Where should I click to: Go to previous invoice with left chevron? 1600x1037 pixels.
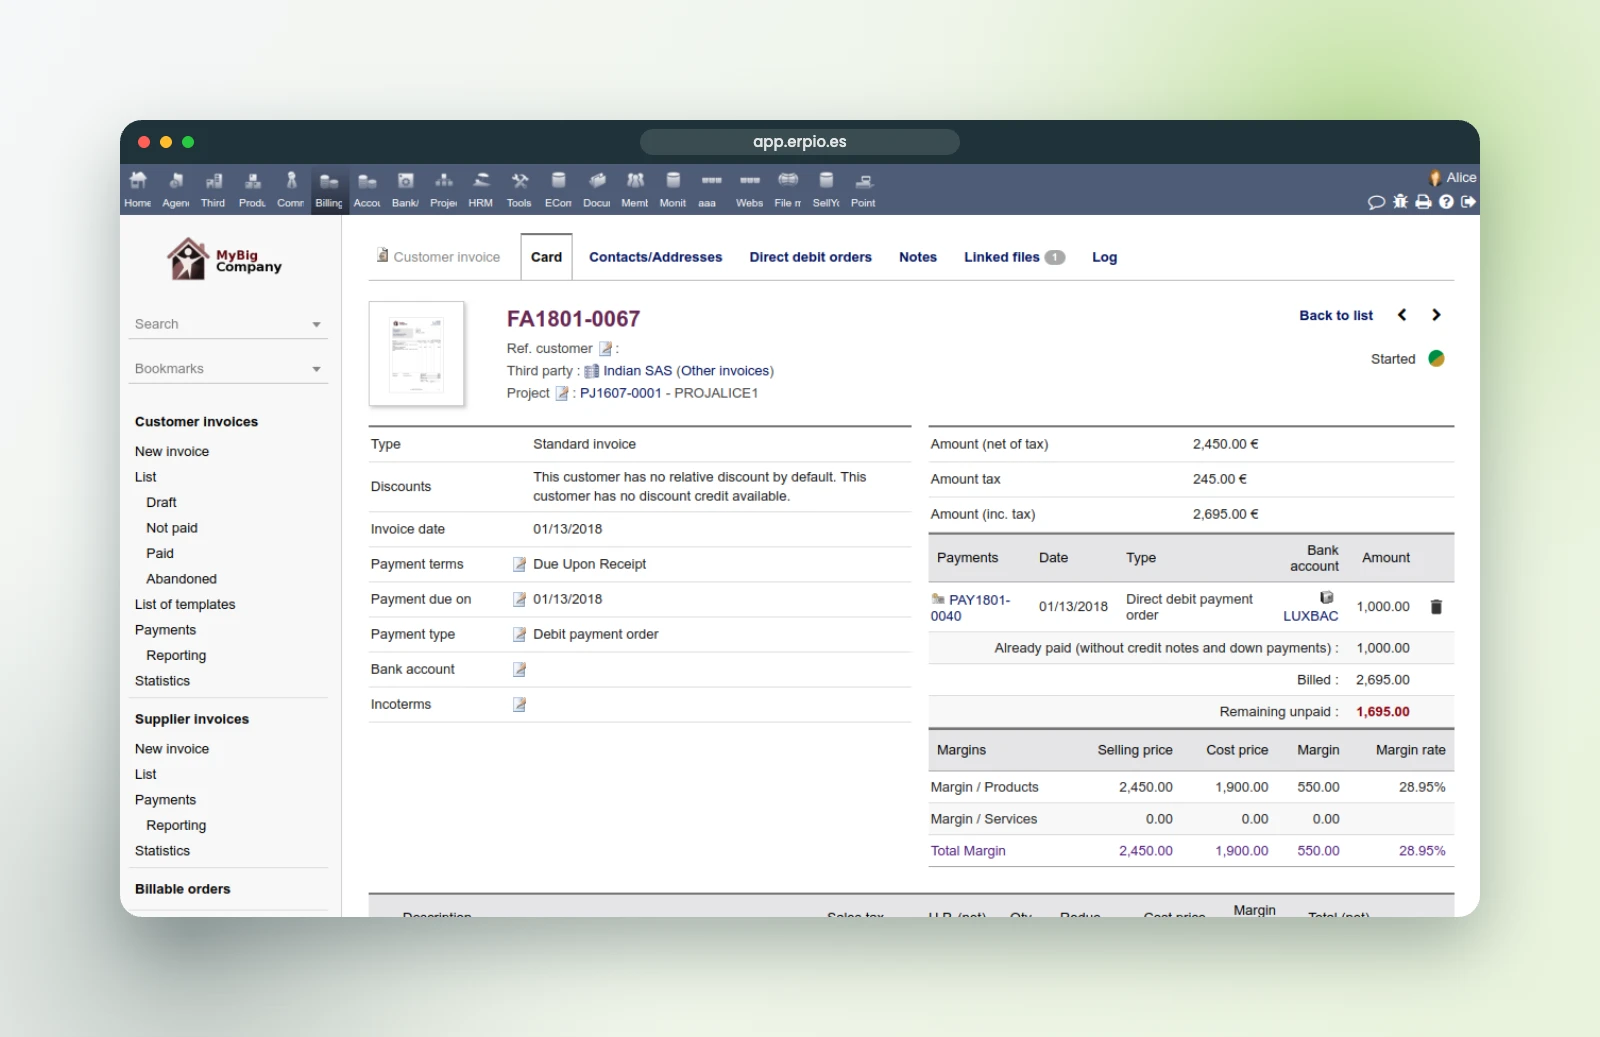pyautogui.click(x=1402, y=315)
